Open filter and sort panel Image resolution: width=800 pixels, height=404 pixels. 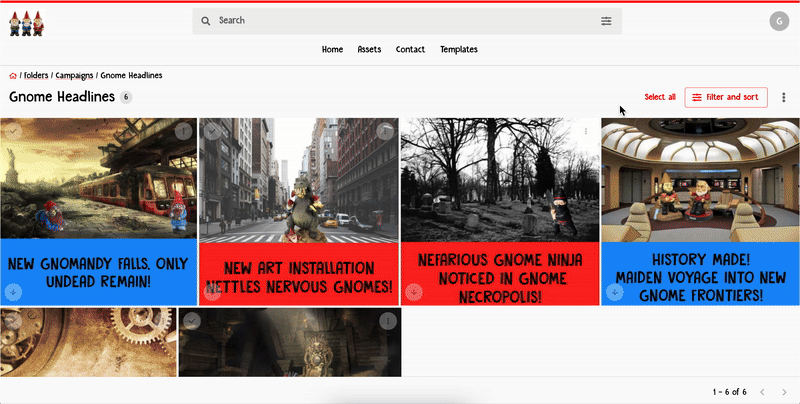pyautogui.click(x=726, y=97)
